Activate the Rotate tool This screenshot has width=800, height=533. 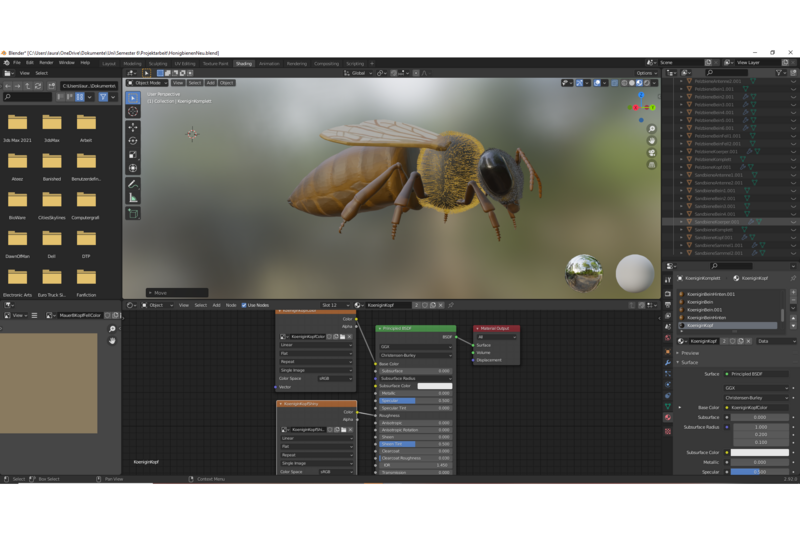point(133,141)
